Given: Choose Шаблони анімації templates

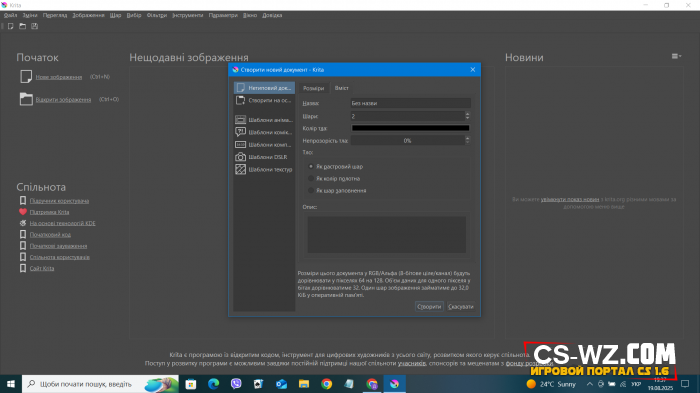Looking at the screenshot, I should click(x=264, y=120).
